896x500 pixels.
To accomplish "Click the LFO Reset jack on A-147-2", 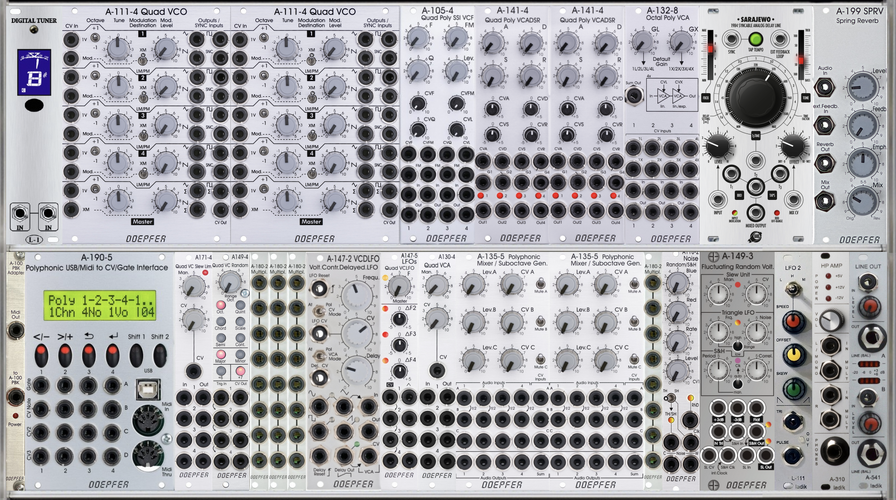I will (x=319, y=289).
